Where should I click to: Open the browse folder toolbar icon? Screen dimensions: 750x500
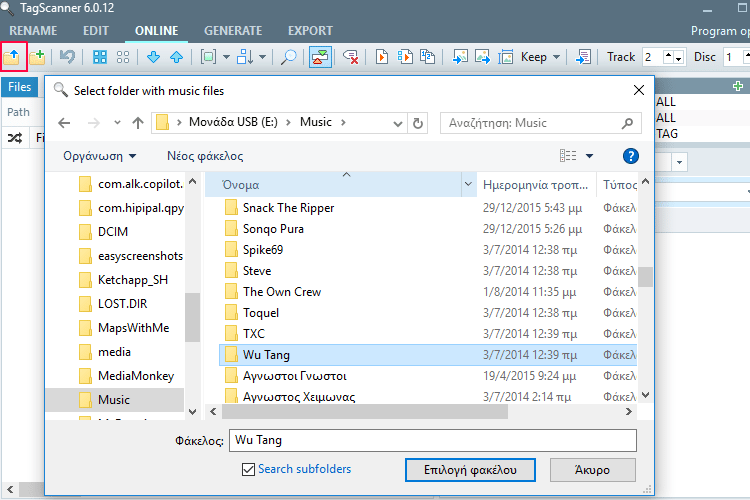12,57
